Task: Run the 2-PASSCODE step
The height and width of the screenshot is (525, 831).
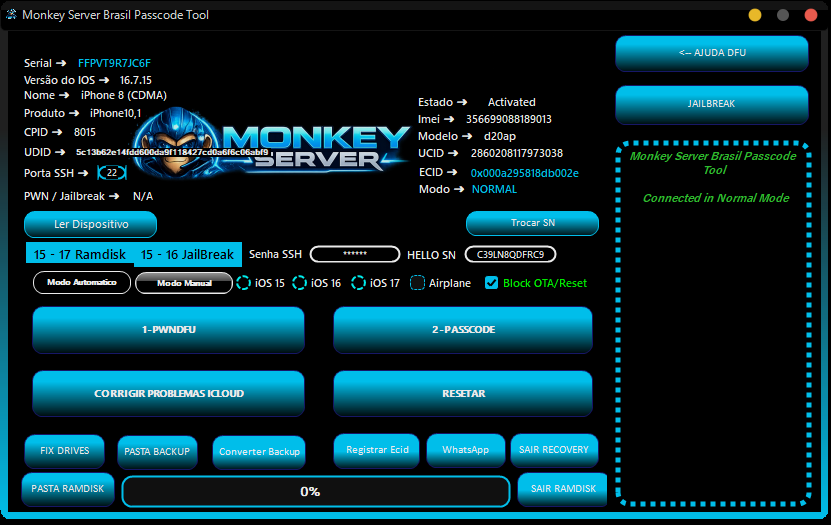Action: (x=462, y=330)
